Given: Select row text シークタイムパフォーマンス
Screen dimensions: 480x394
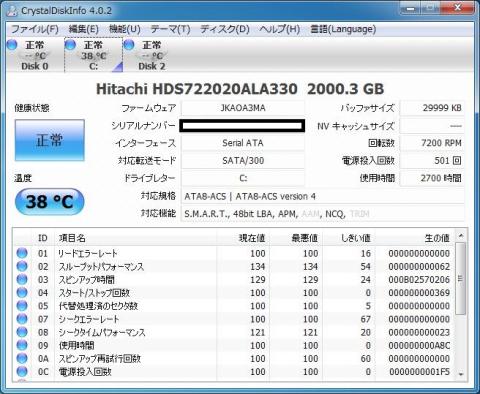Looking at the screenshot, I should pyautogui.click(x=102, y=332).
